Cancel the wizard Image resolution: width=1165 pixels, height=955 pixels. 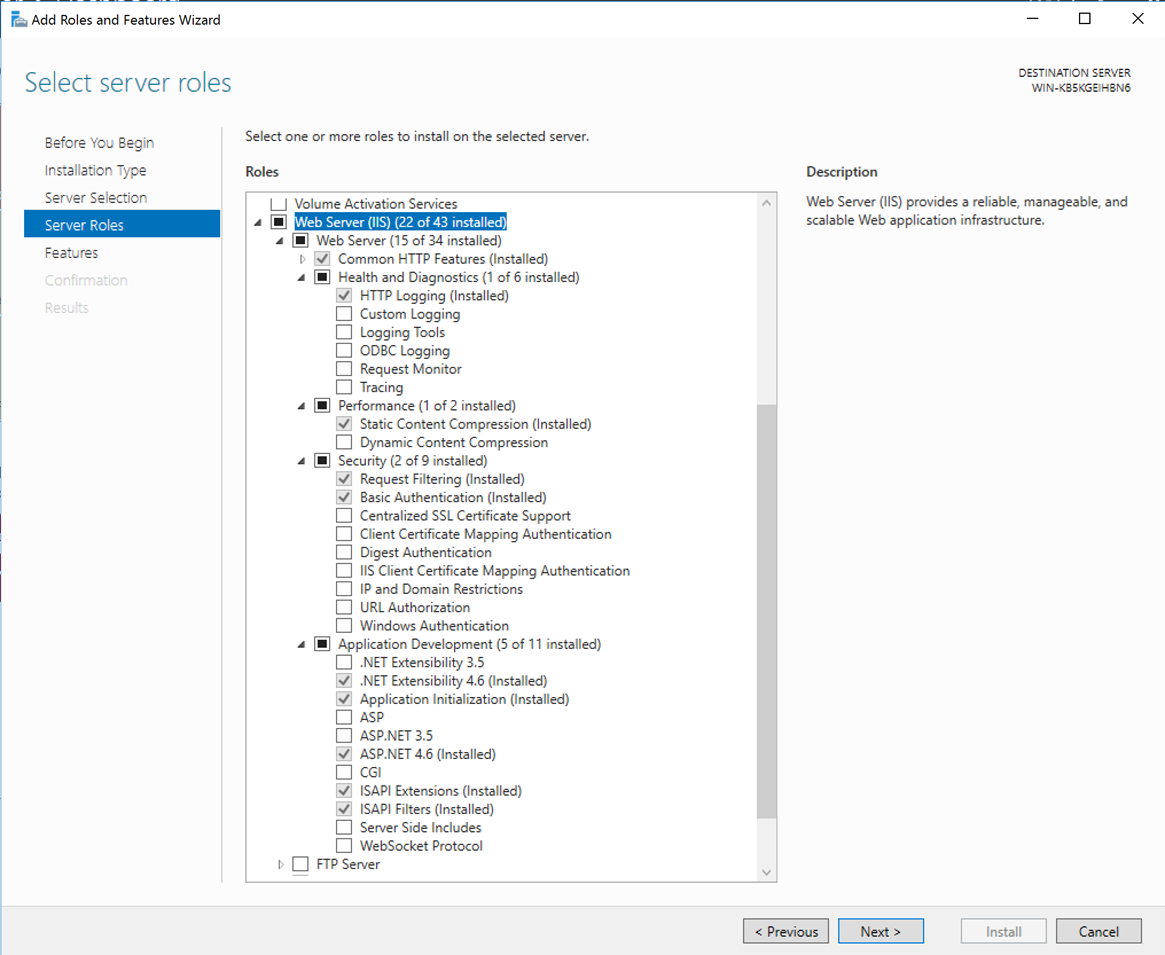coord(1099,931)
